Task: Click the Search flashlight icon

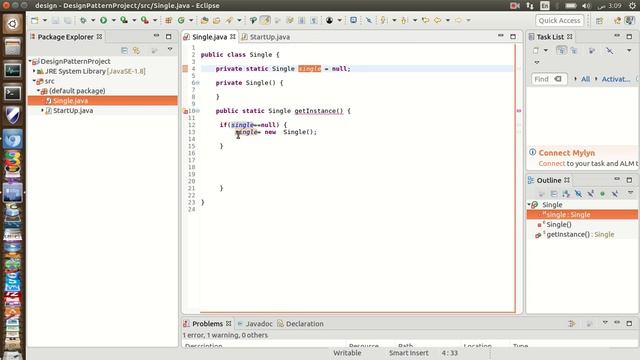Action: tap(229, 20)
